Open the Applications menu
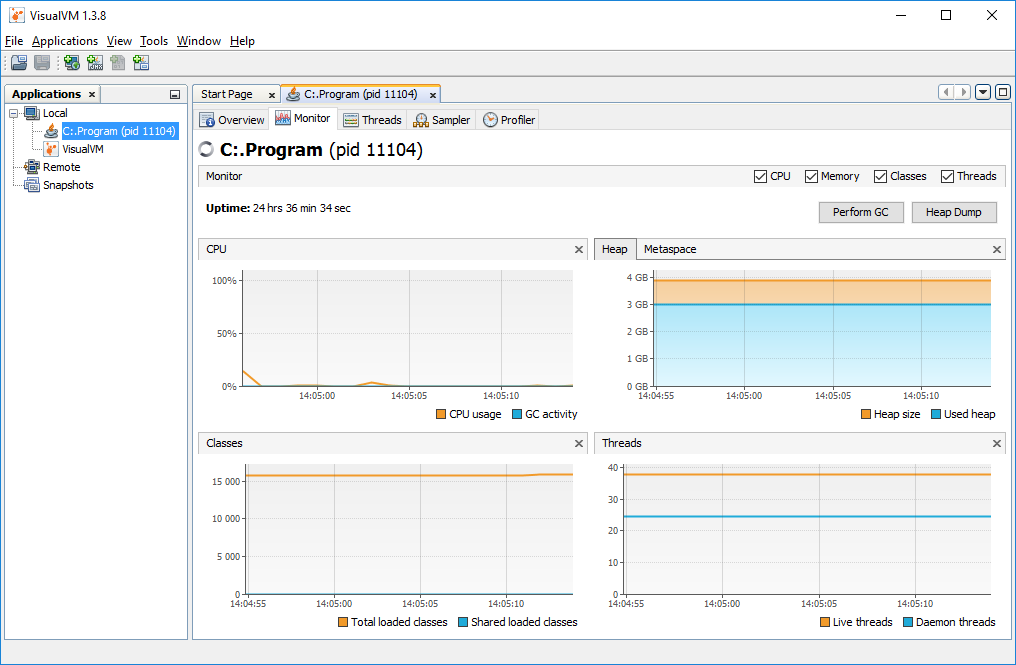Image resolution: width=1016 pixels, height=665 pixels. tap(65, 41)
